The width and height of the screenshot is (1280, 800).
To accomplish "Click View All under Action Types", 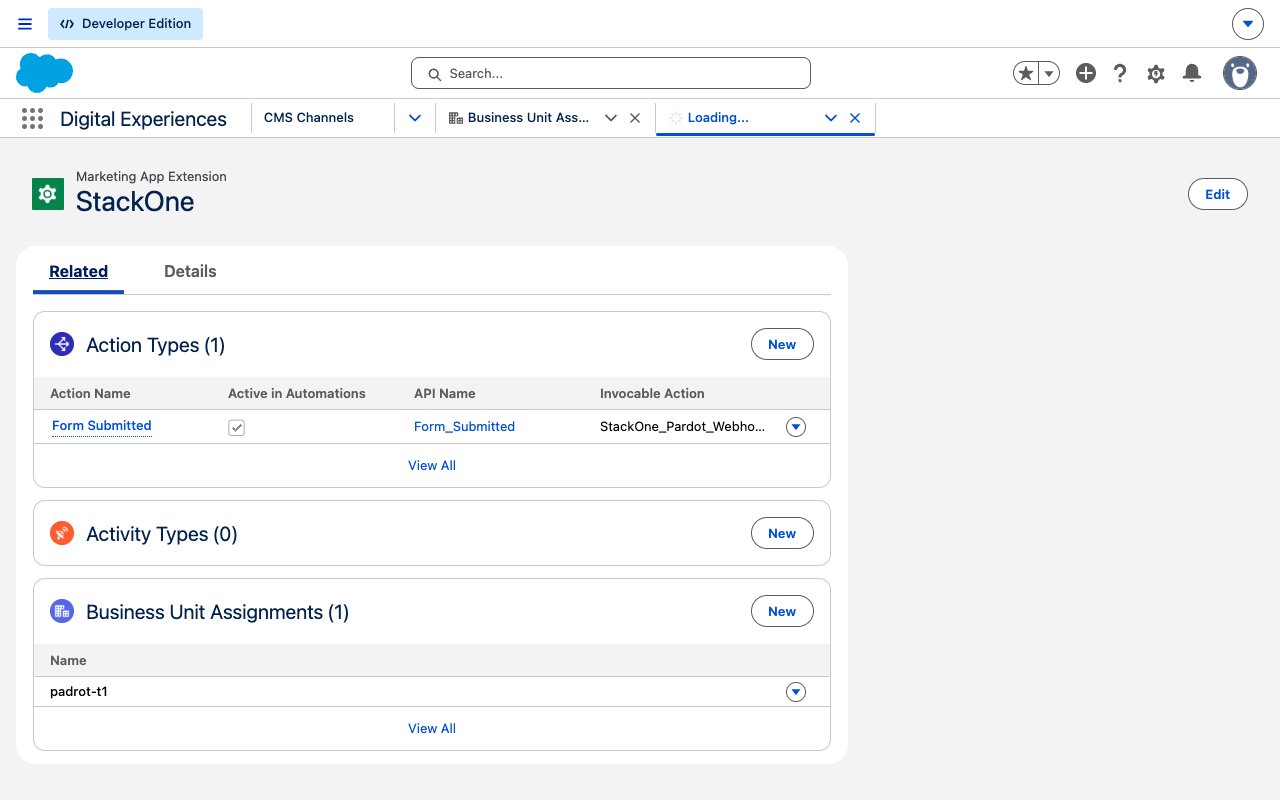I will [432, 466].
